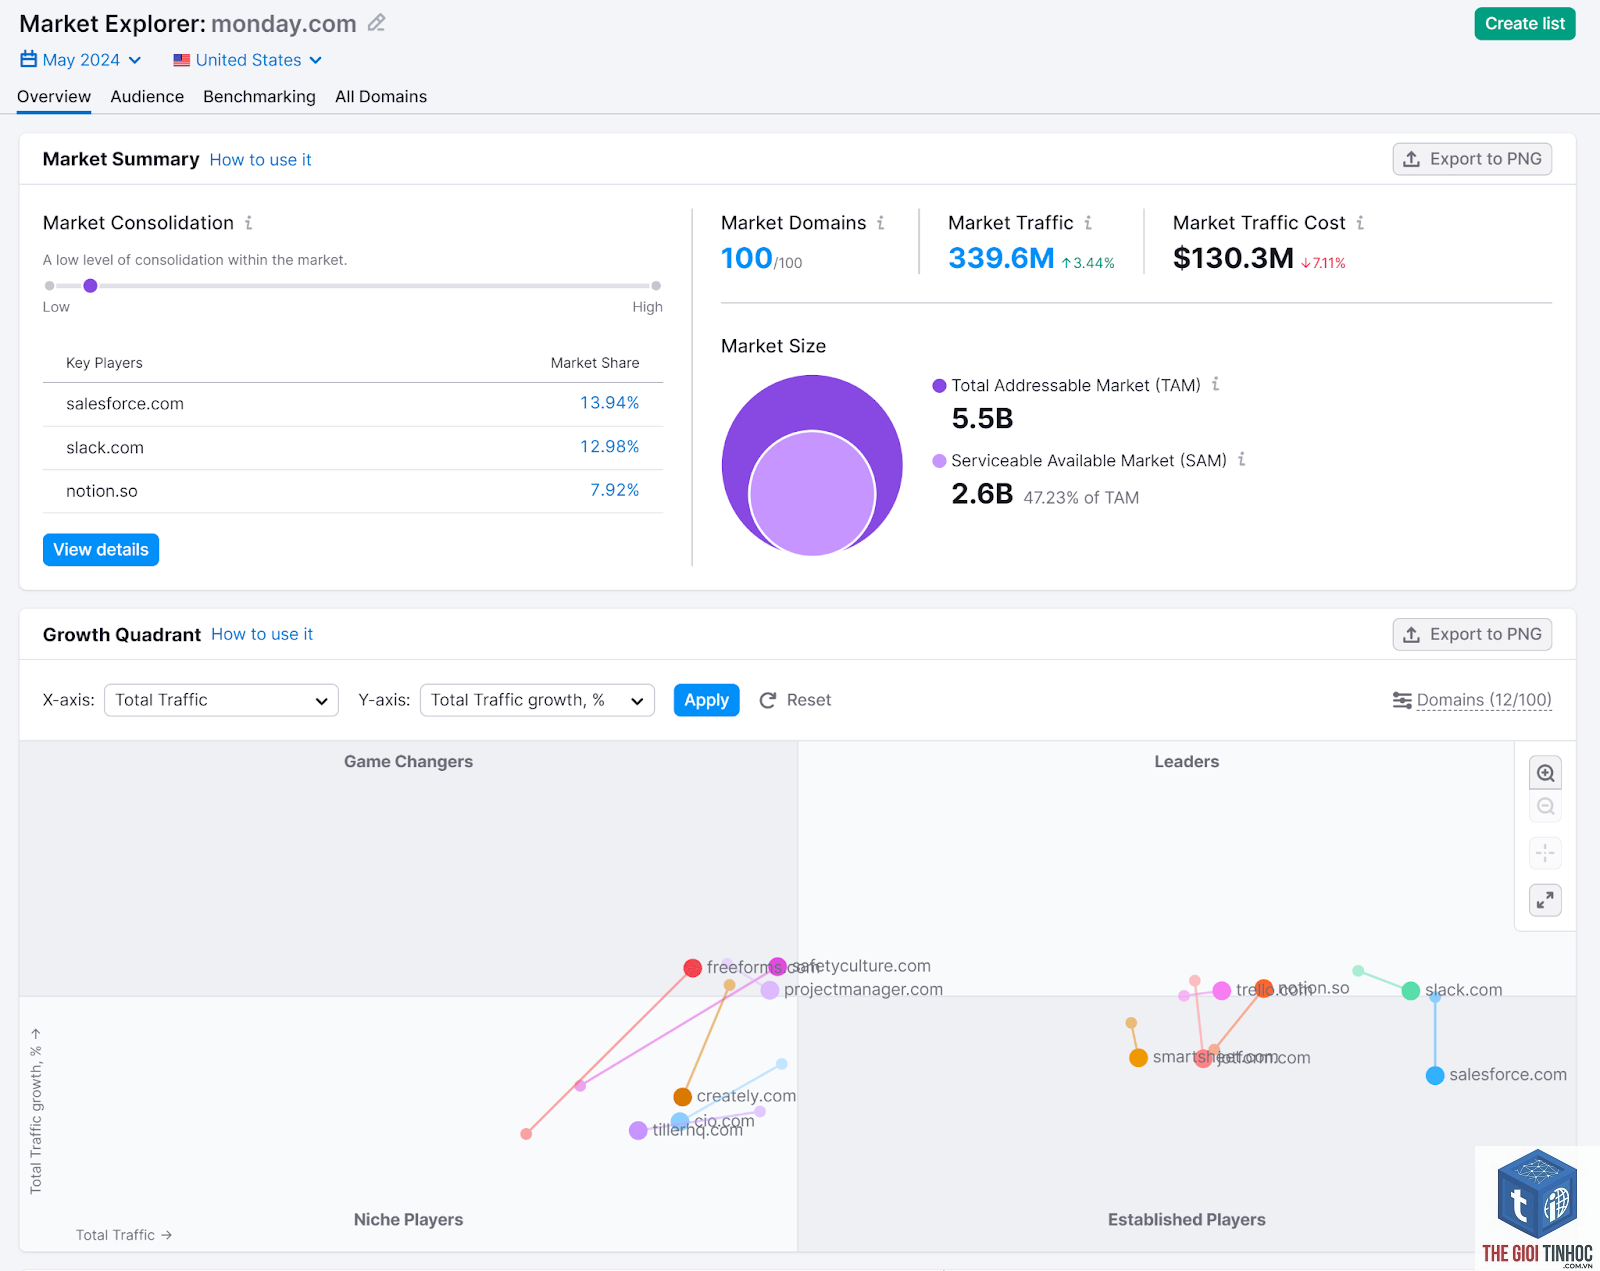Switch to the Overview tab
The width and height of the screenshot is (1600, 1271).
(x=54, y=97)
